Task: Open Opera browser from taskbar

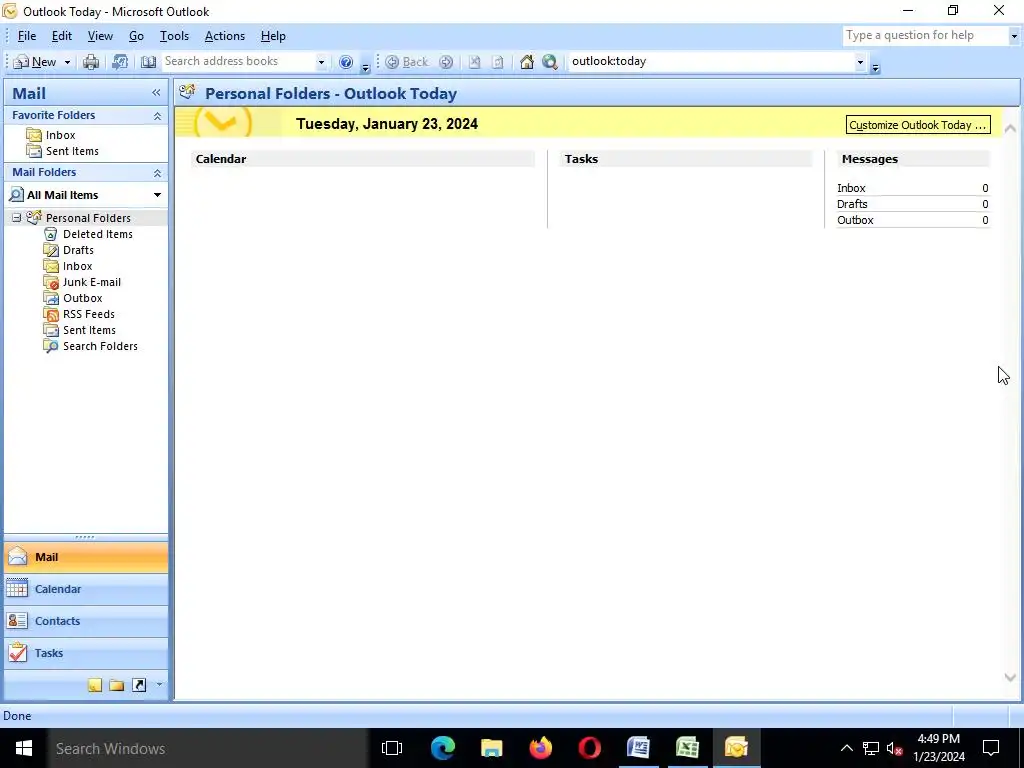Action: pos(589,748)
